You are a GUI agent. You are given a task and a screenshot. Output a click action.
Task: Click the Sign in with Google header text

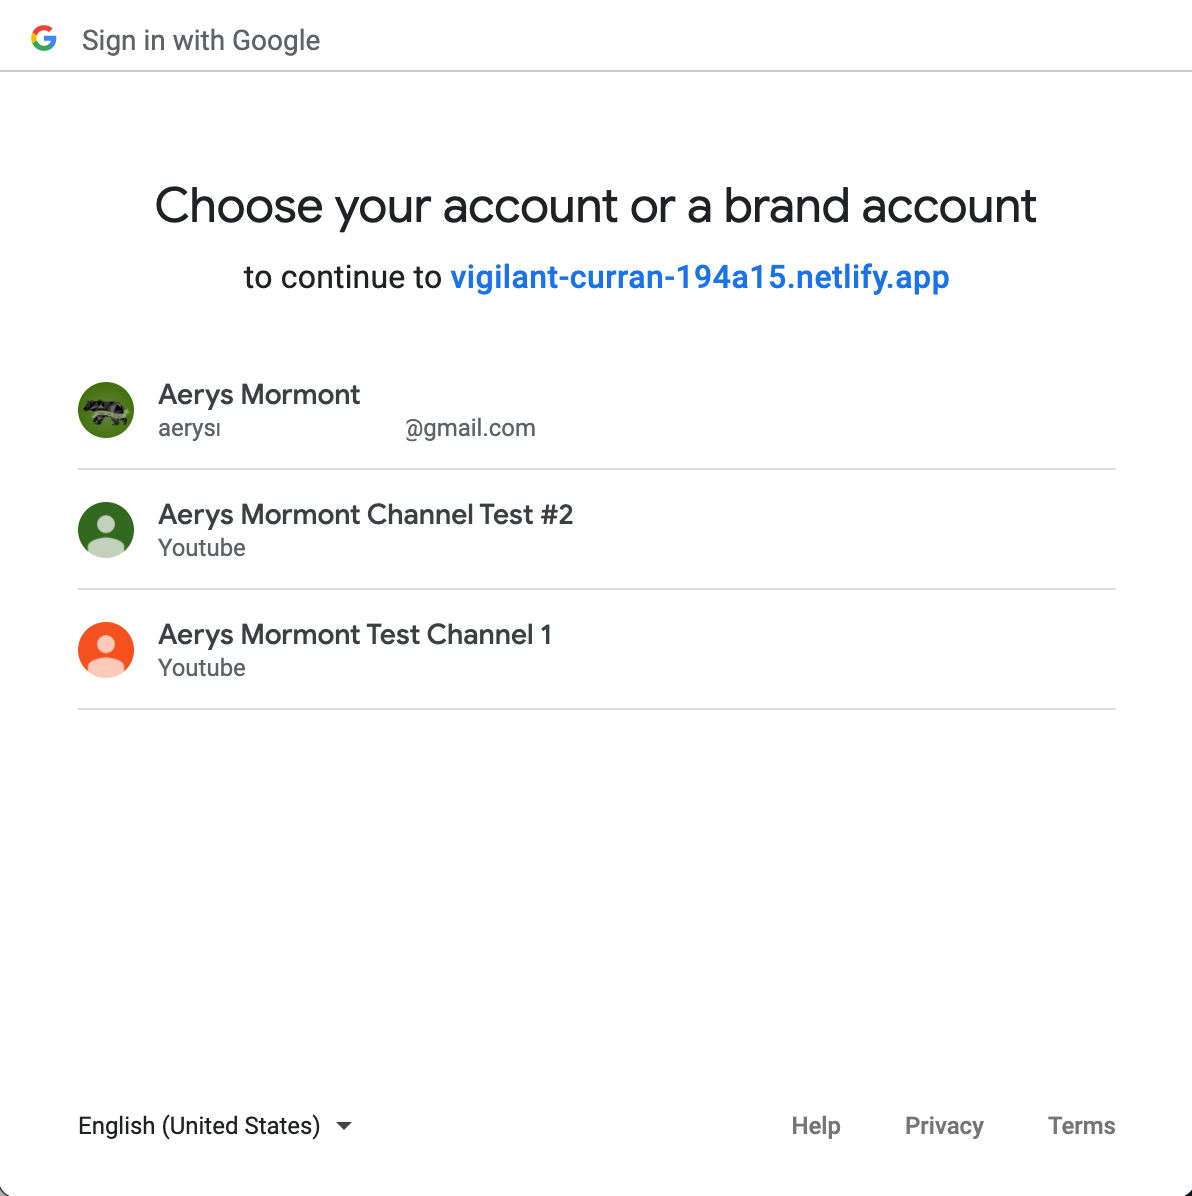(201, 40)
